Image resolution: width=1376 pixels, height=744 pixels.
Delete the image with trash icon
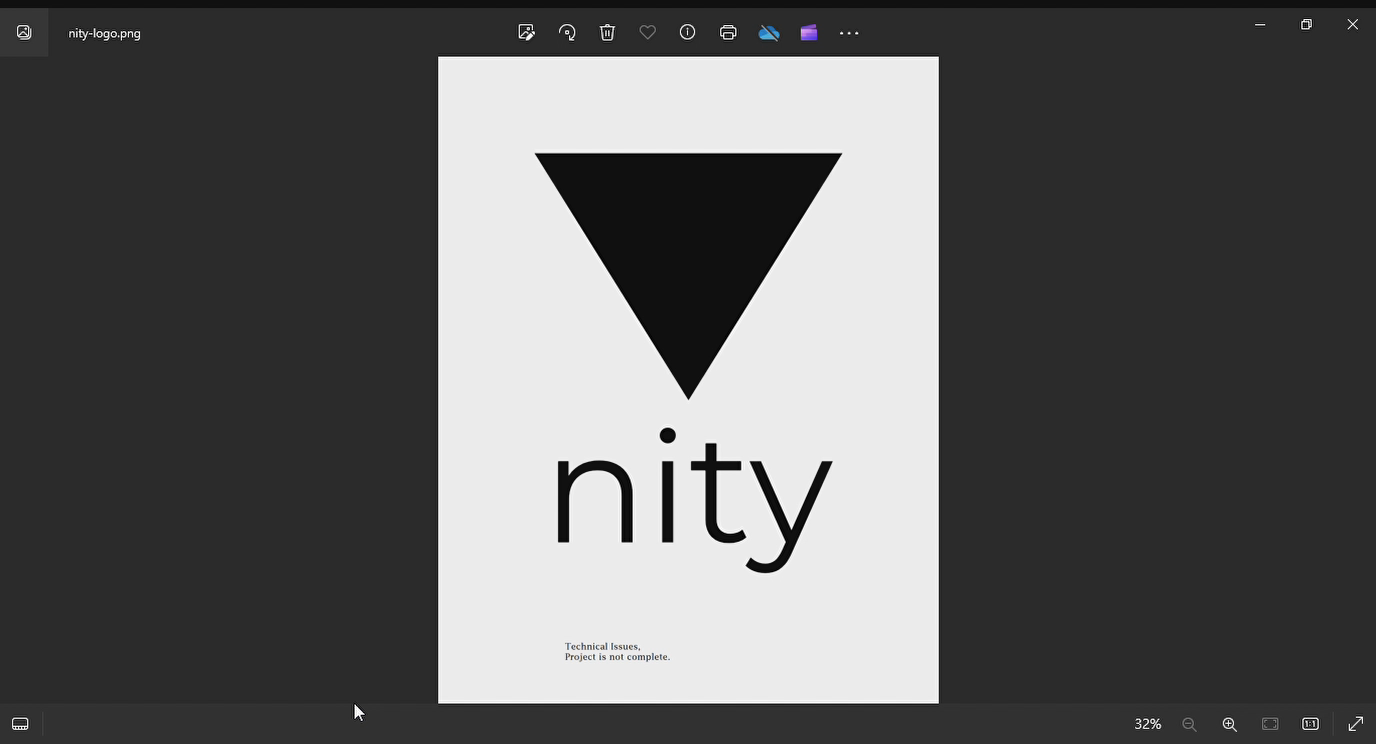coord(607,33)
